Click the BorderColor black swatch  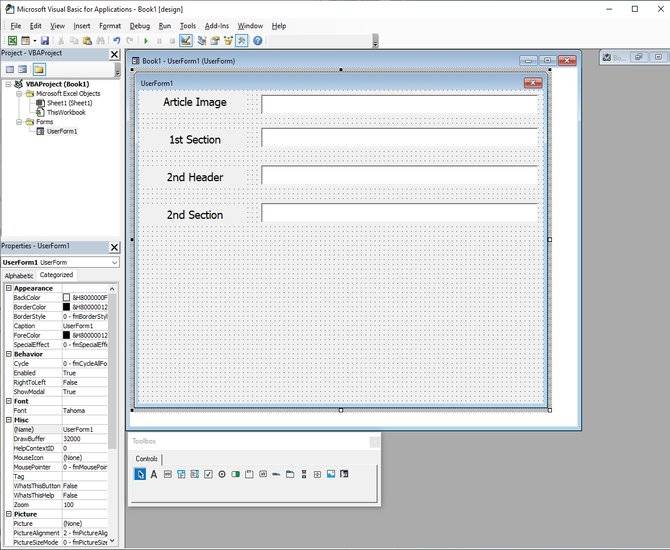point(66,307)
